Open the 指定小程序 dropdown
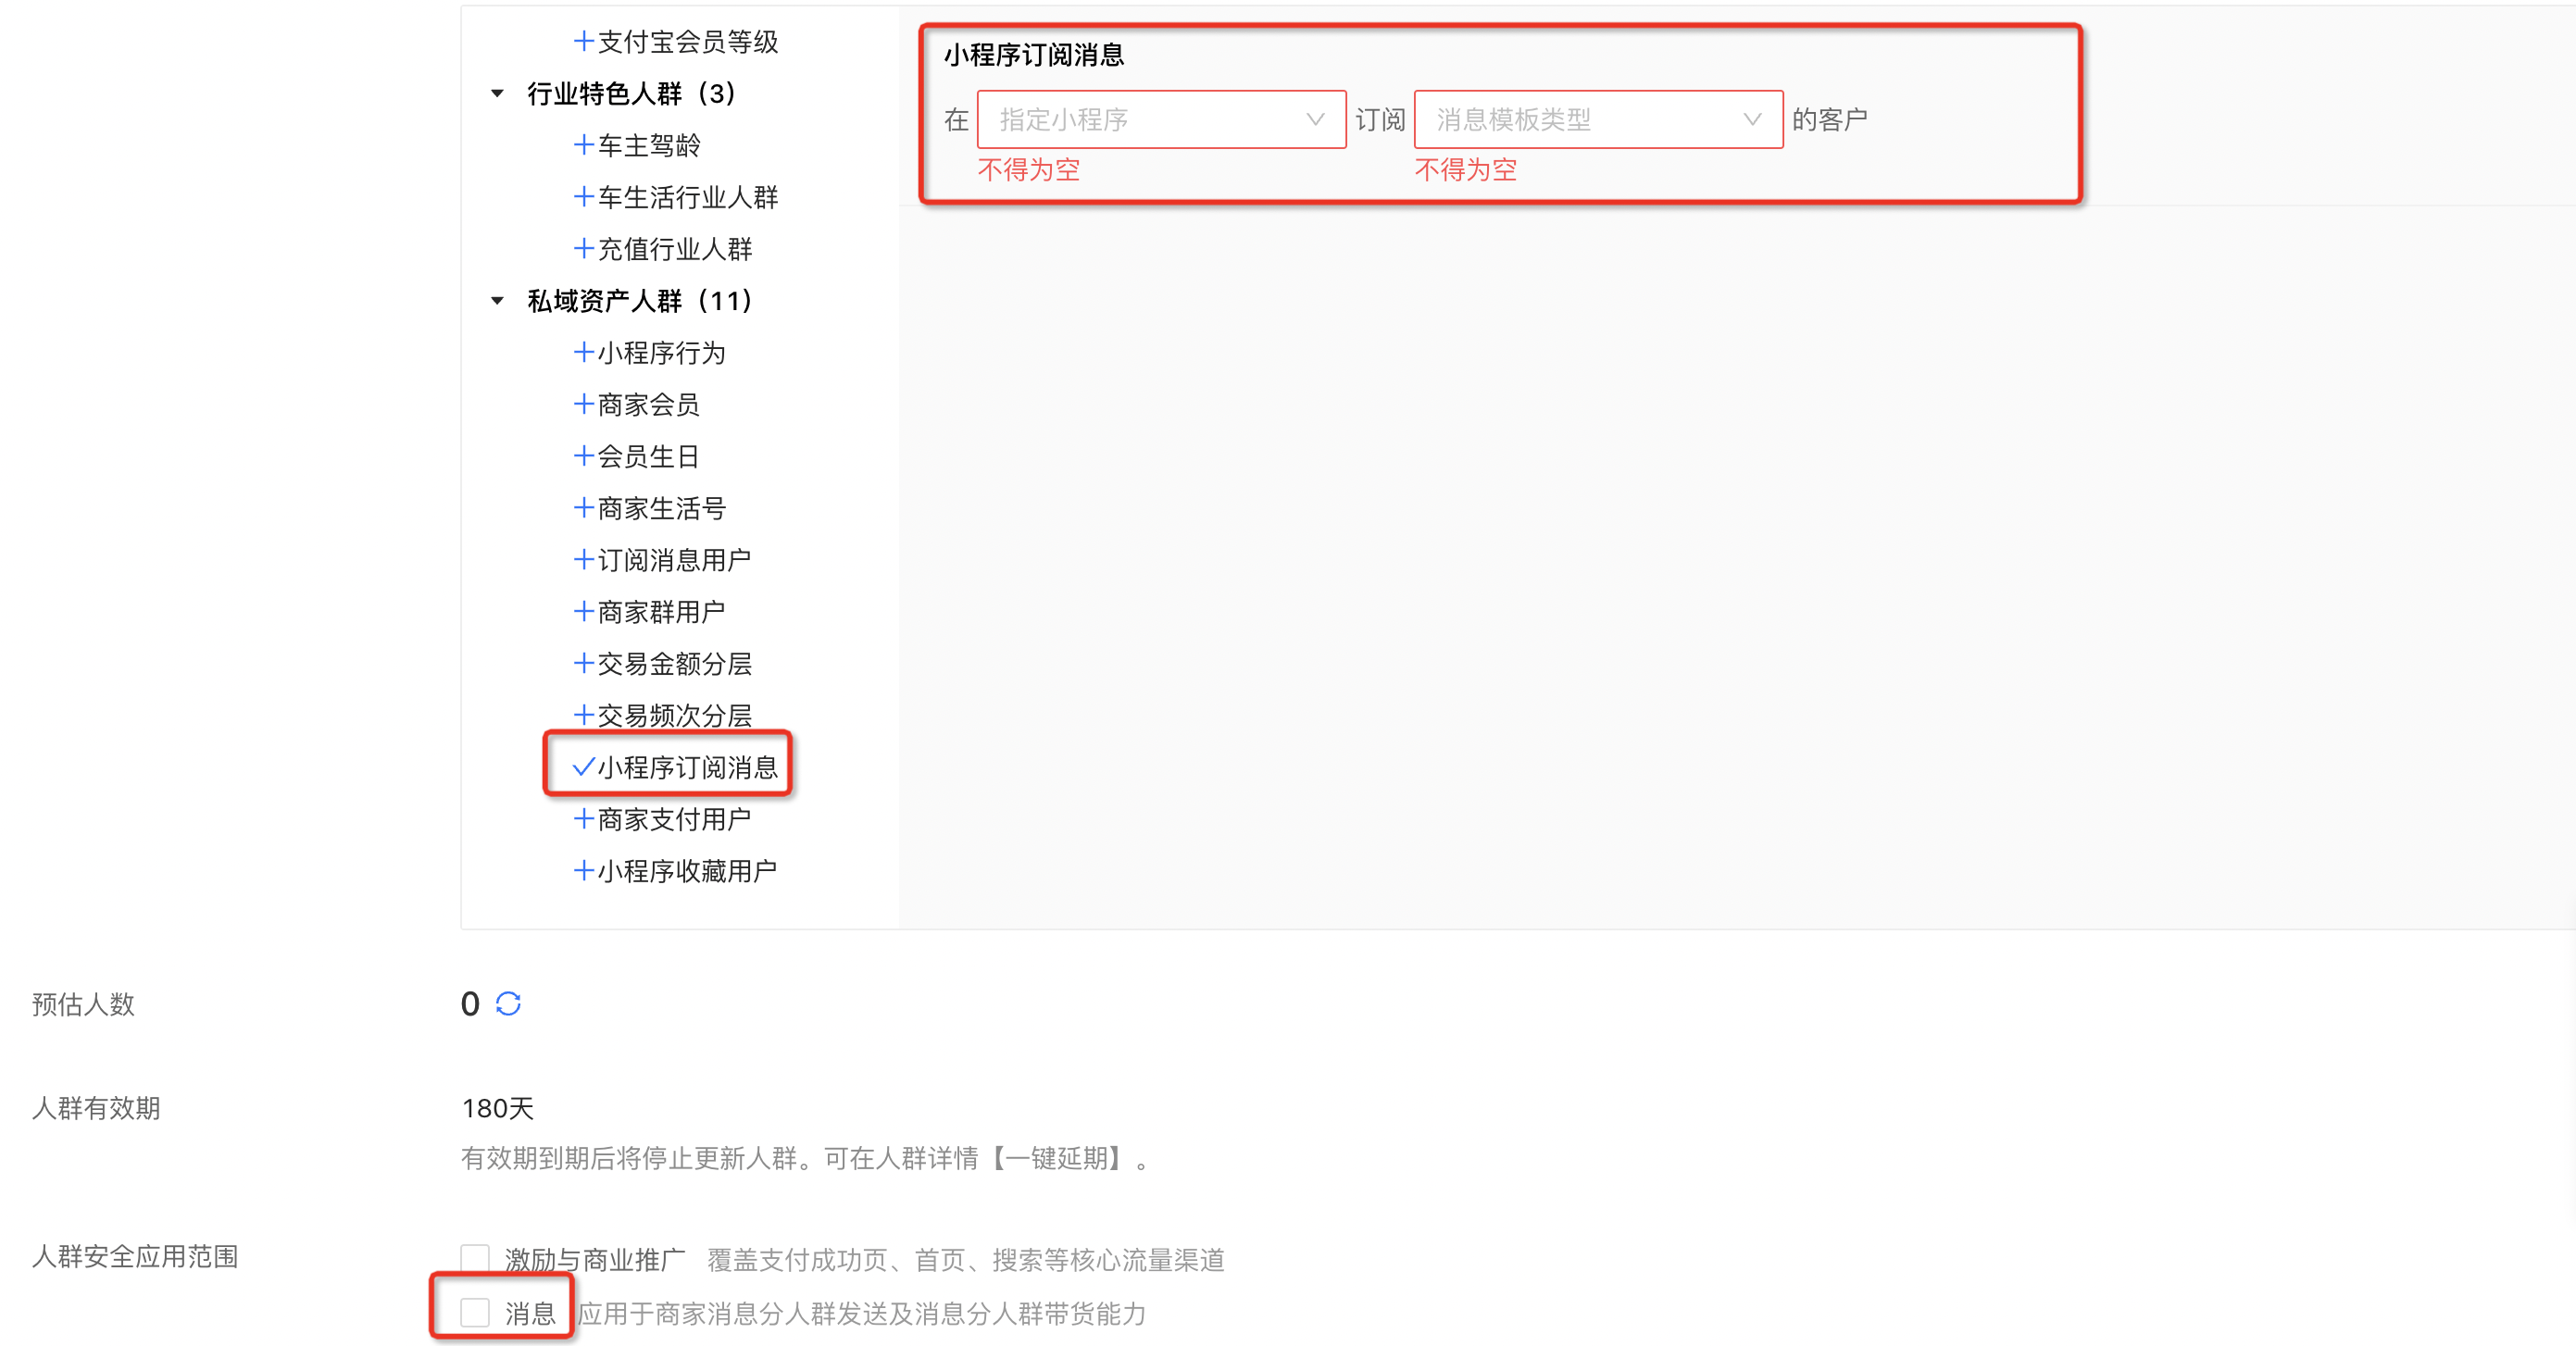The width and height of the screenshot is (2576, 1346). click(1160, 120)
